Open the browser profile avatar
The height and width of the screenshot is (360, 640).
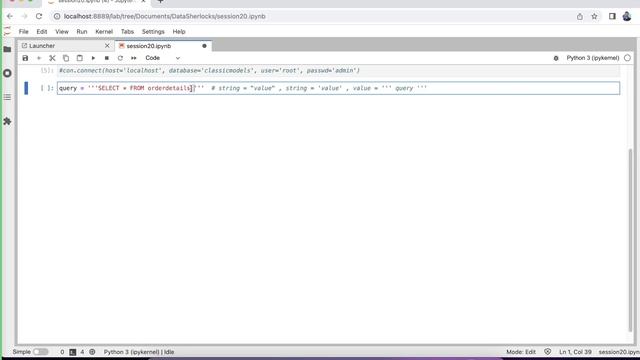[627, 16]
